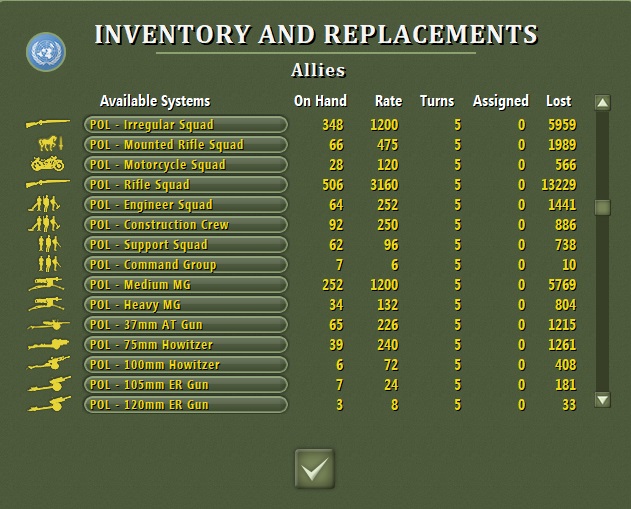Click Lost value 5959 for Irregular Squad
631x509 pixels.
tap(562, 125)
